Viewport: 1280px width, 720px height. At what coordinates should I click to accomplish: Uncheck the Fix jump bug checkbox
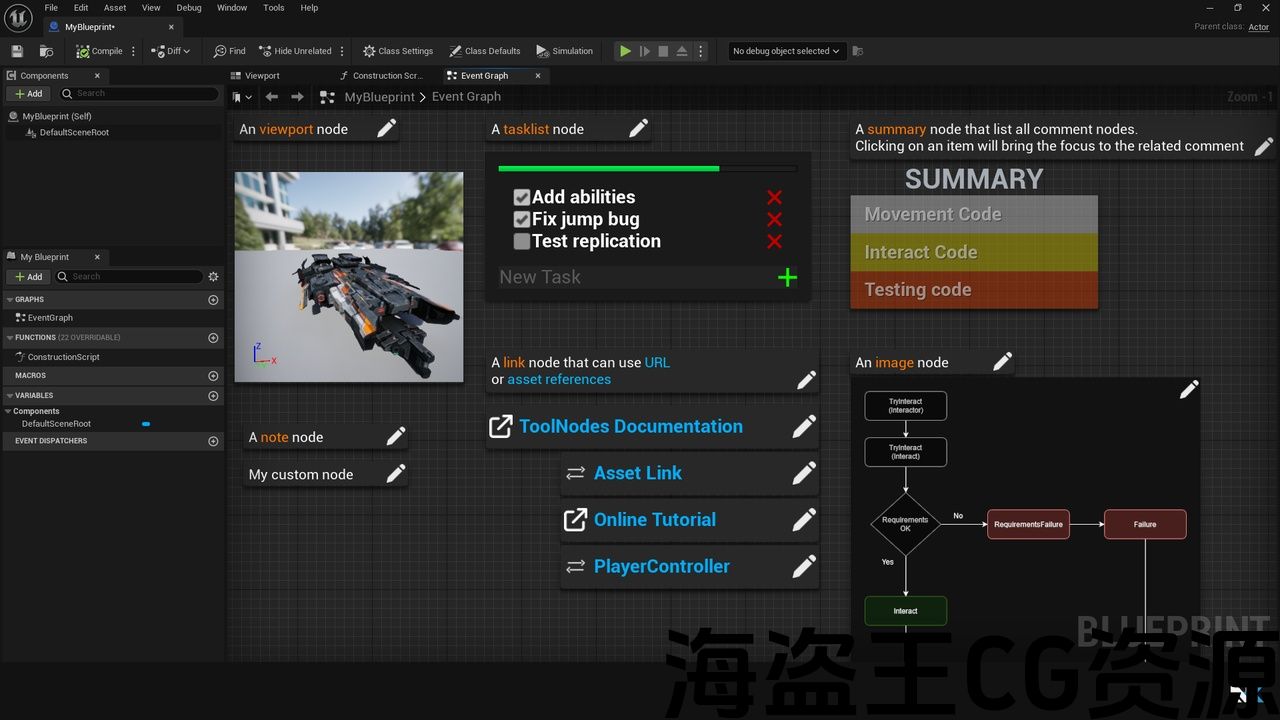pyautogui.click(x=521, y=220)
